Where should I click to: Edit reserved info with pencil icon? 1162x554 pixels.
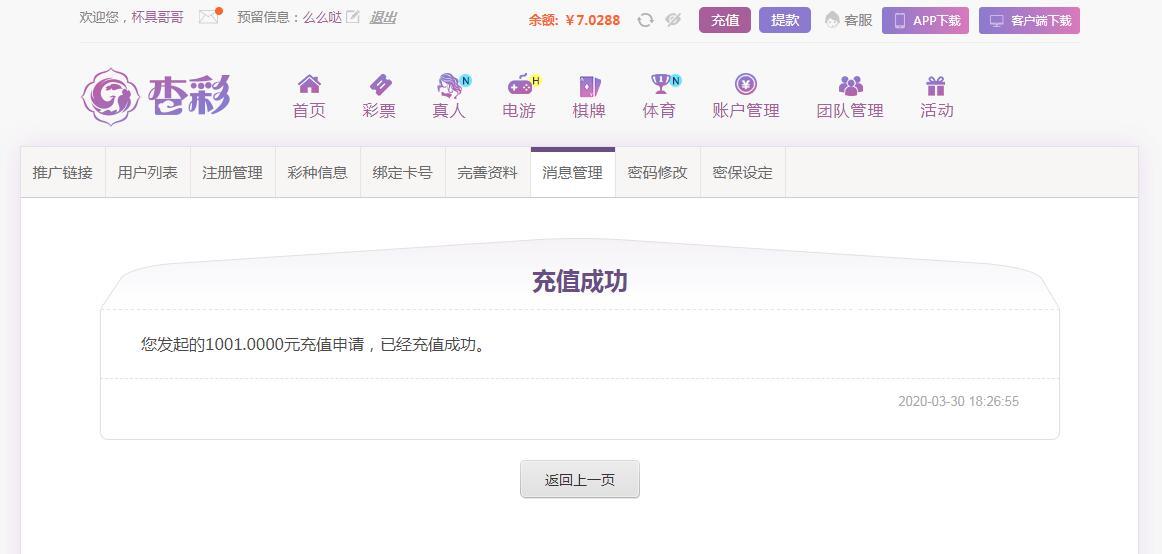353,17
